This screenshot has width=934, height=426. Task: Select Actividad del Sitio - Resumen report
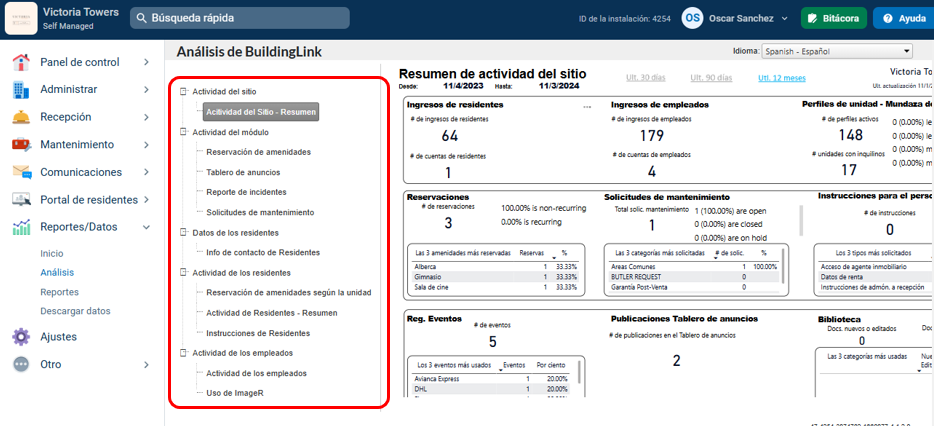261,112
